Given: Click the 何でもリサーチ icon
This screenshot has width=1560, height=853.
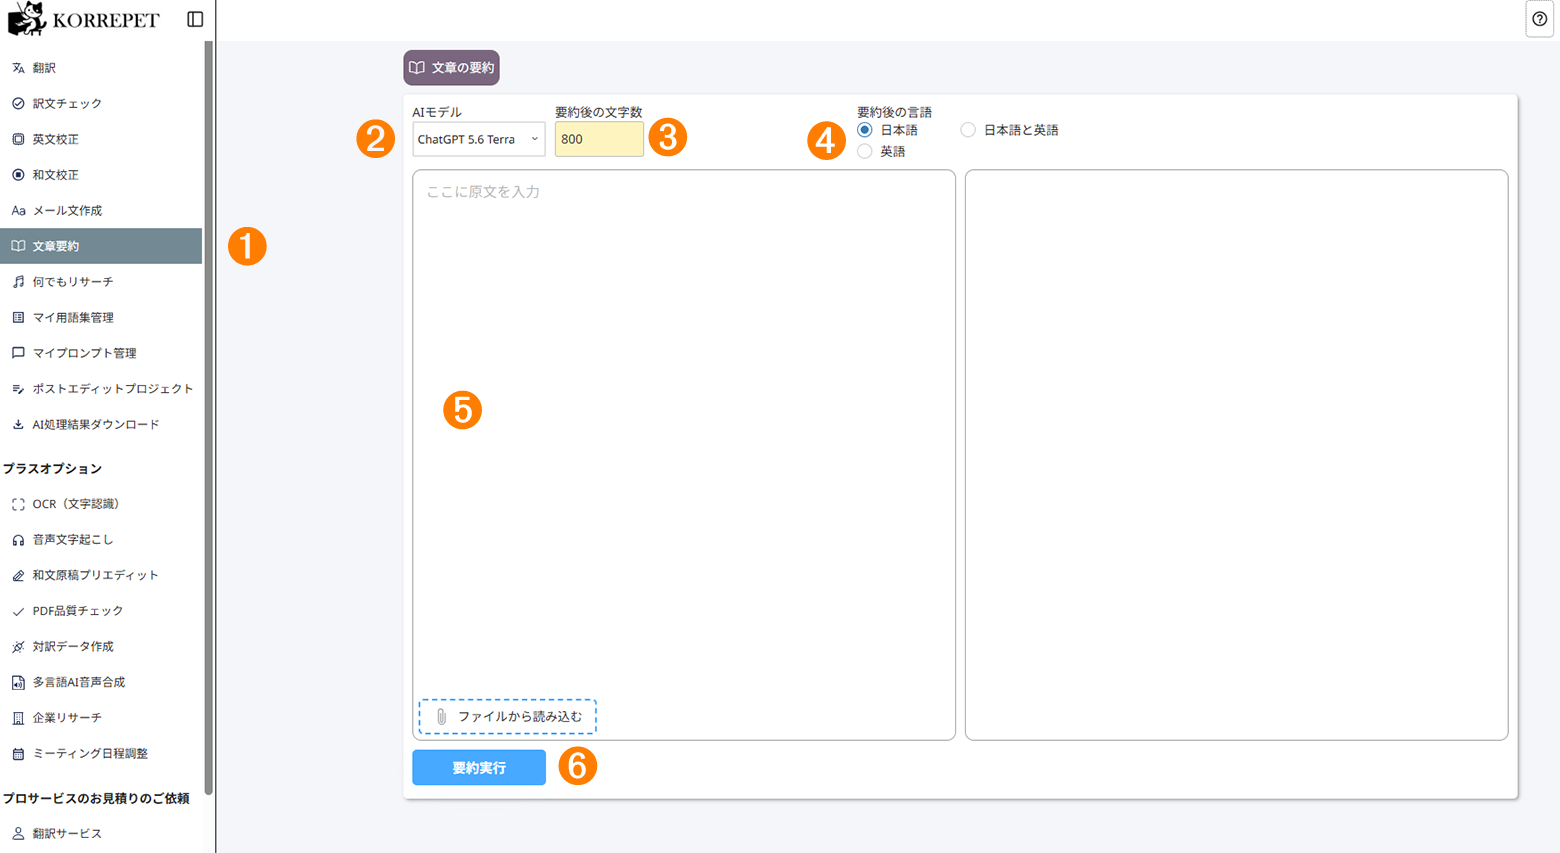Looking at the screenshot, I should click(18, 282).
